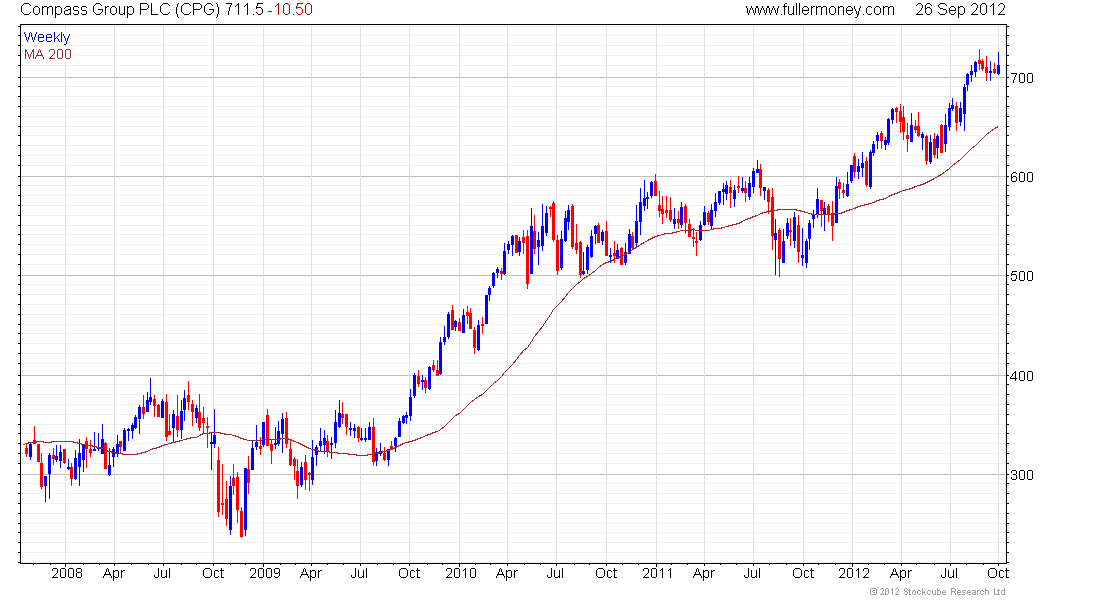The height and width of the screenshot is (600, 1100).
Task: Click the final 'Oct' label after 2012
Action: pos(998,573)
